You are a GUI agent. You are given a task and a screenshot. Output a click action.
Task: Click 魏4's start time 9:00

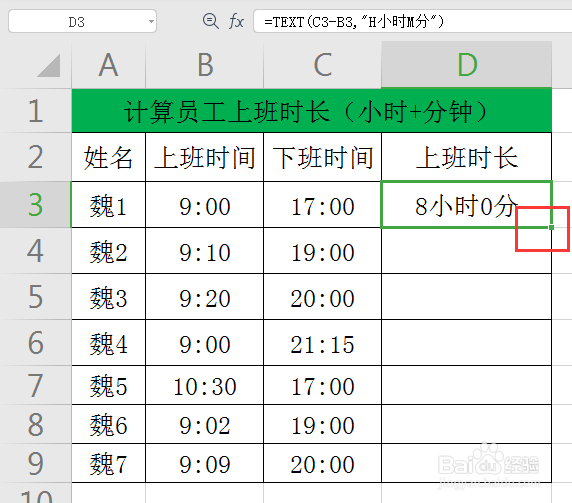204,343
